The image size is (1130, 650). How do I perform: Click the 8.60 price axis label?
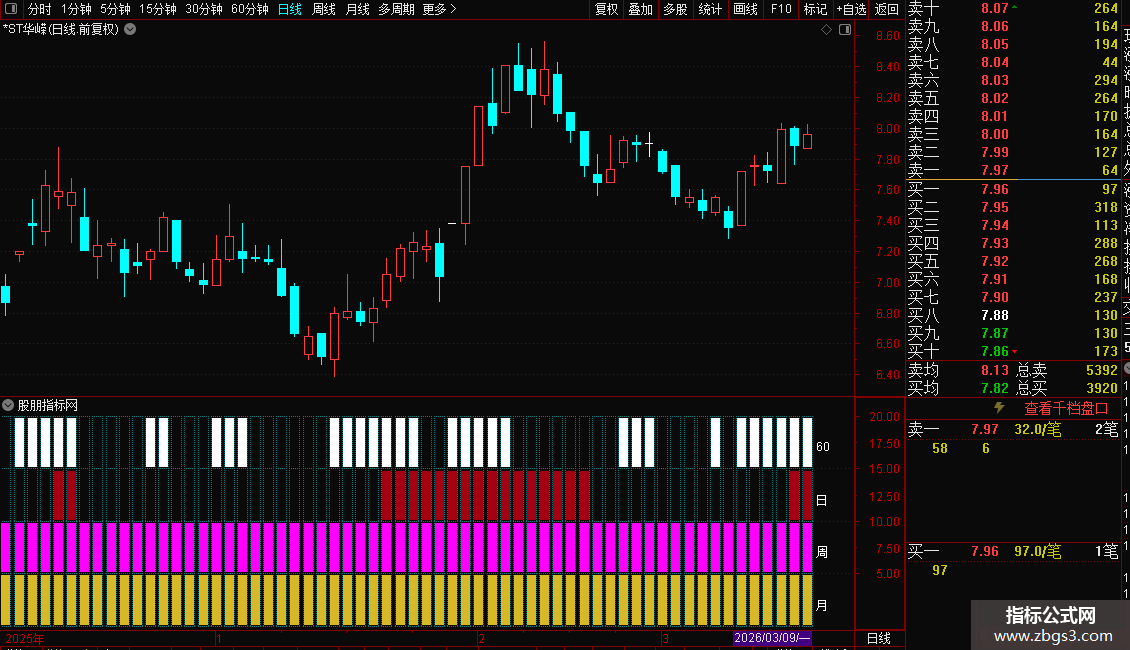[x=888, y=35]
